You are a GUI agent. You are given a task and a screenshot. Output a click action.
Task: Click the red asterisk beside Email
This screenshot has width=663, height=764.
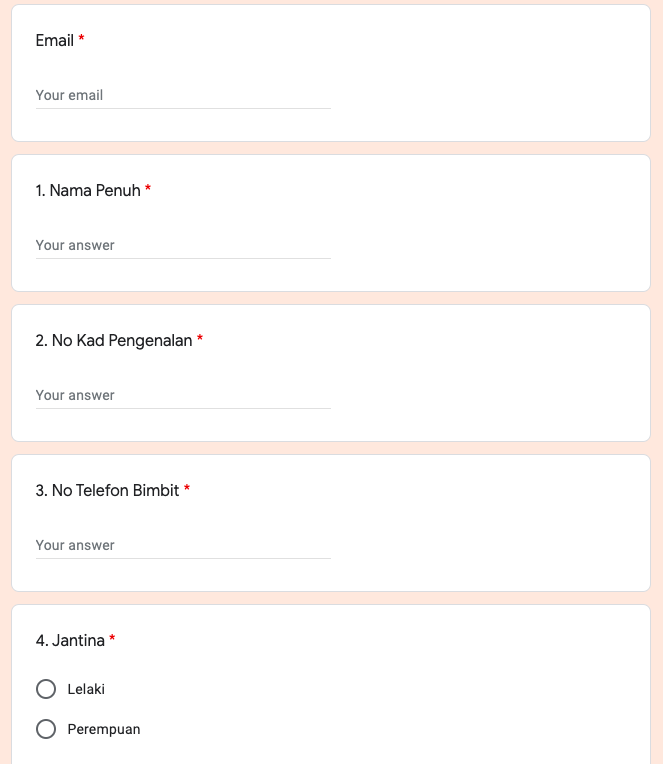click(82, 40)
